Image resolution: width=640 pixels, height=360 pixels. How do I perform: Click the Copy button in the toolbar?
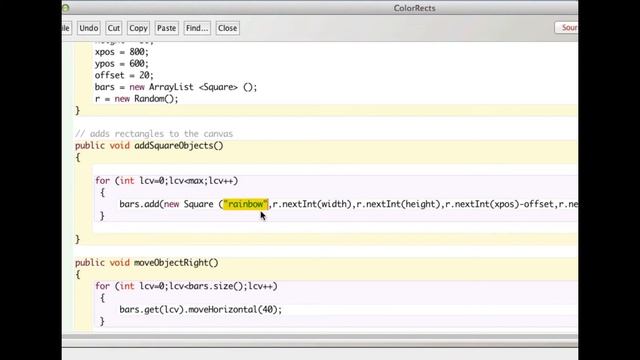point(138,28)
